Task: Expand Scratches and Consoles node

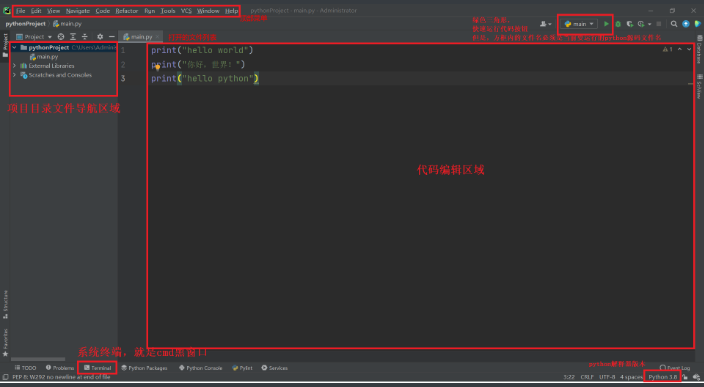Action: pyautogui.click(x=14, y=75)
